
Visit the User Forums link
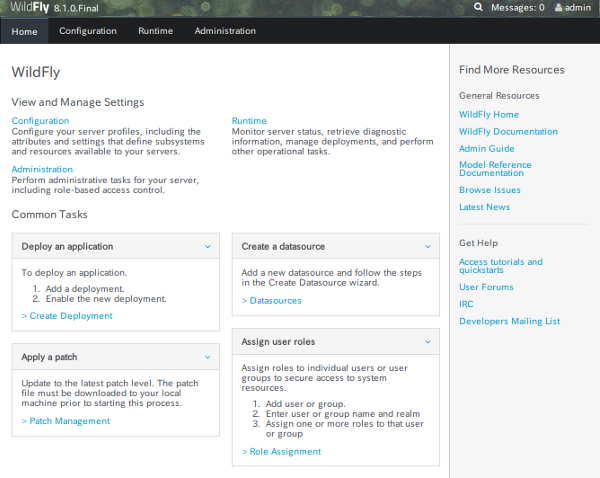[486, 287]
